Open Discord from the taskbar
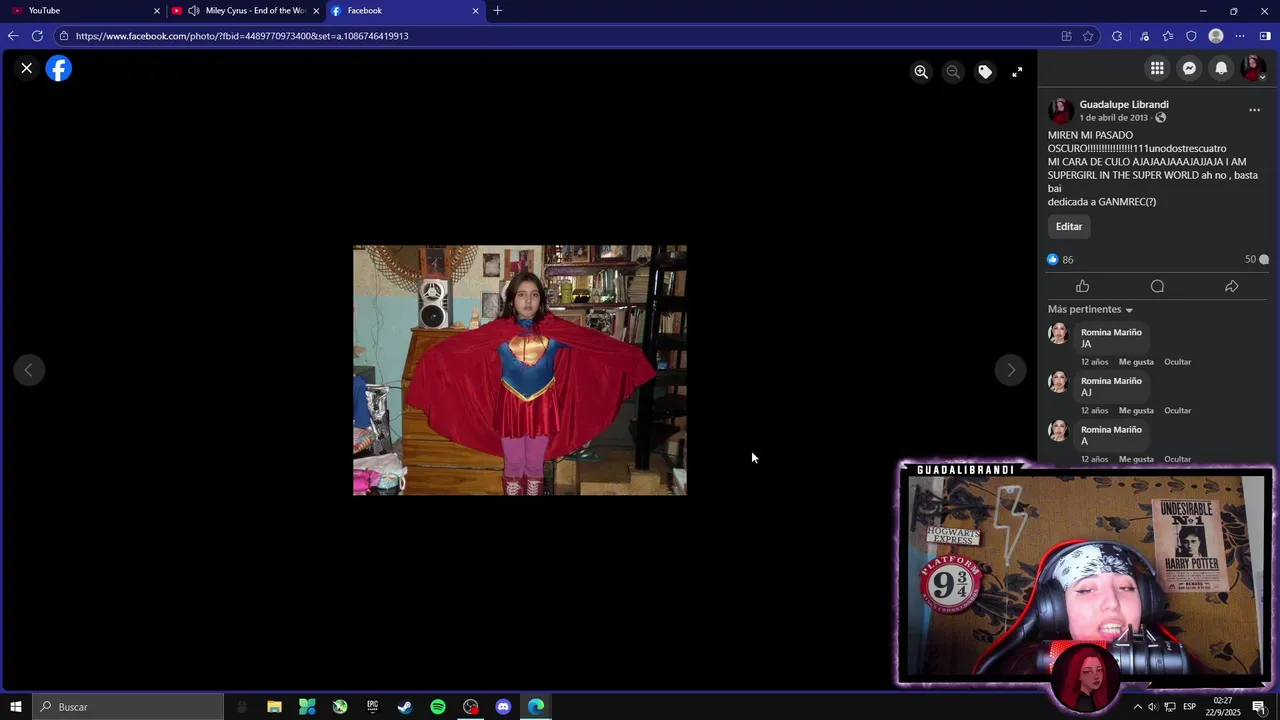The image size is (1280, 720). coord(503,707)
